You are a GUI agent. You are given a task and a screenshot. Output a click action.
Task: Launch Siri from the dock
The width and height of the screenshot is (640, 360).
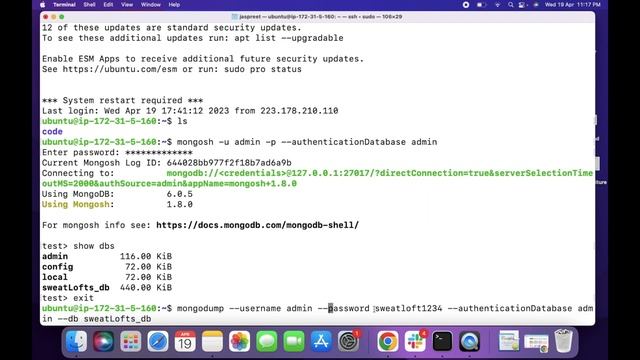click(x=103, y=341)
